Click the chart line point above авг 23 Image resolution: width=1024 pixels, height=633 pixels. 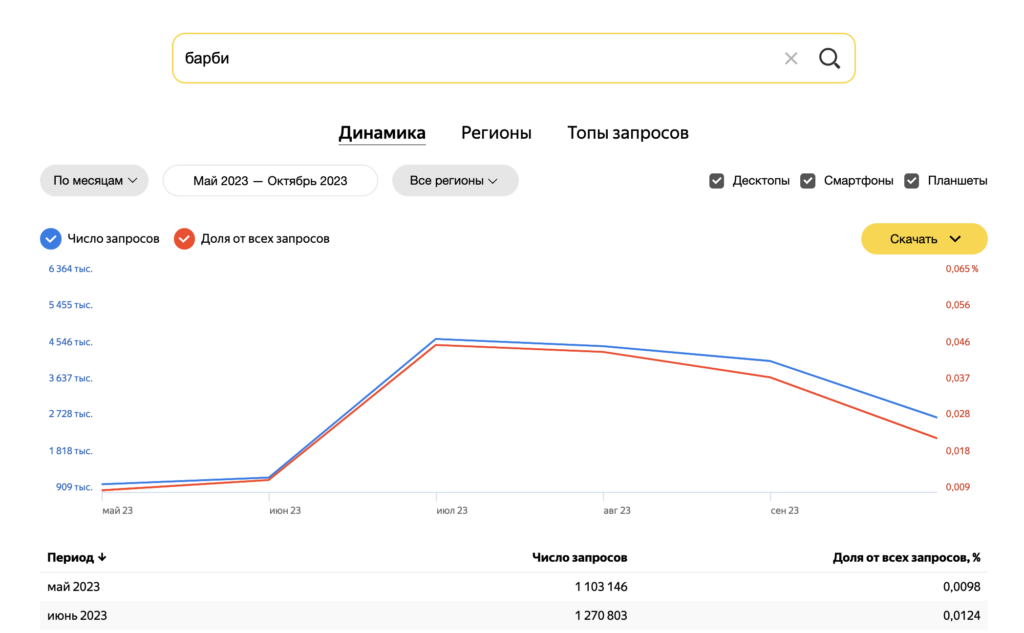pos(603,347)
